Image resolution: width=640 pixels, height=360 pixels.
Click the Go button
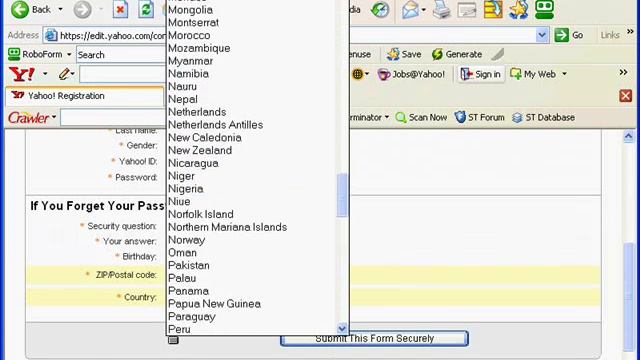coord(569,35)
